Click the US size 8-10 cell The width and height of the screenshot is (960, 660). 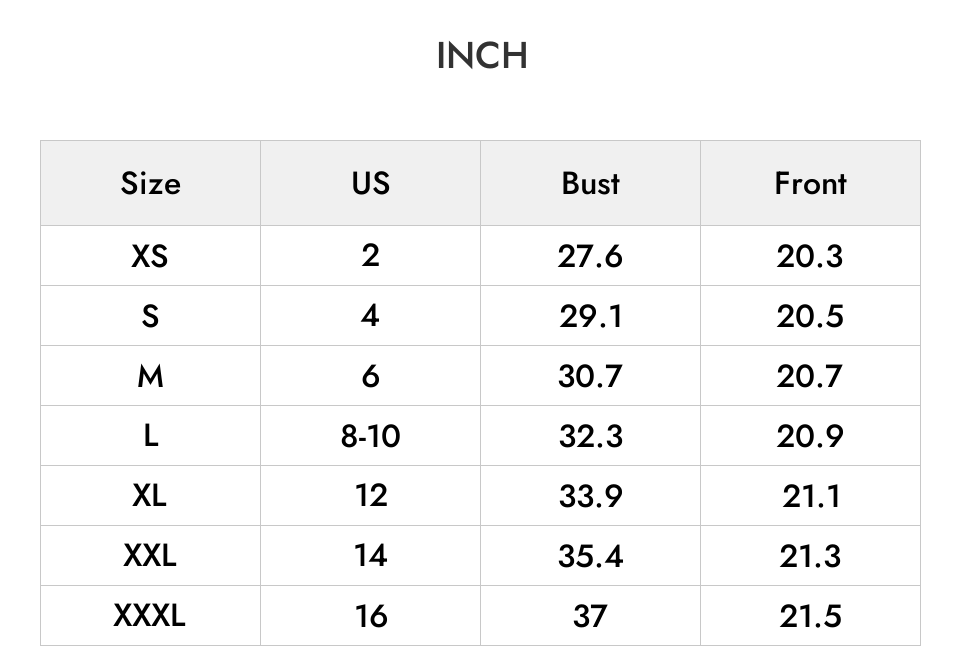(370, 436)
